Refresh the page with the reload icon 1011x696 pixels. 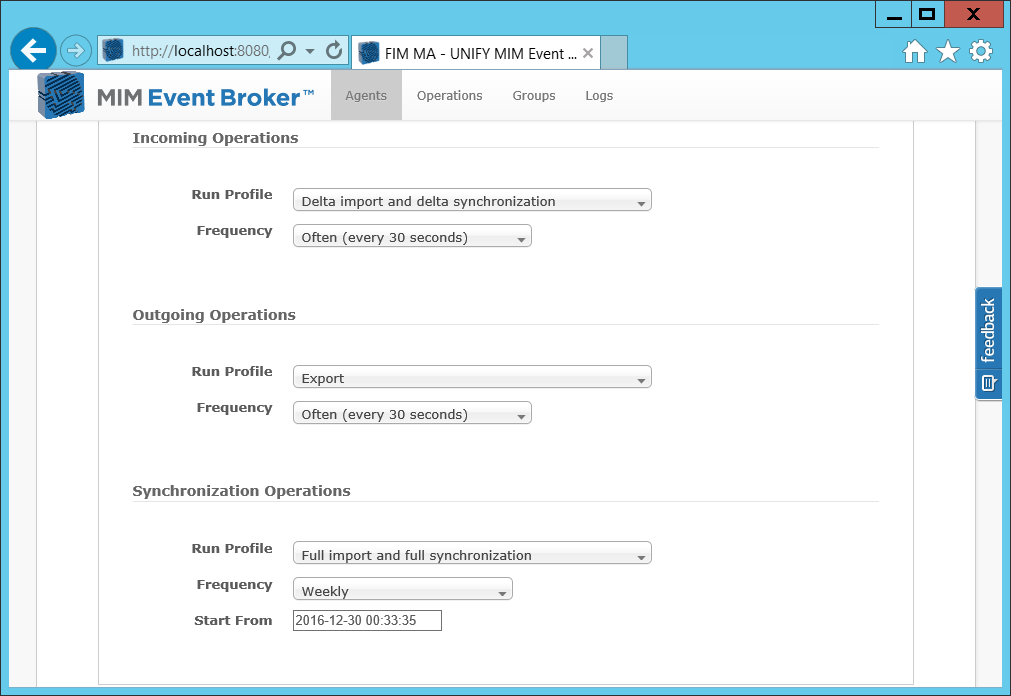(x=333, y=50)
